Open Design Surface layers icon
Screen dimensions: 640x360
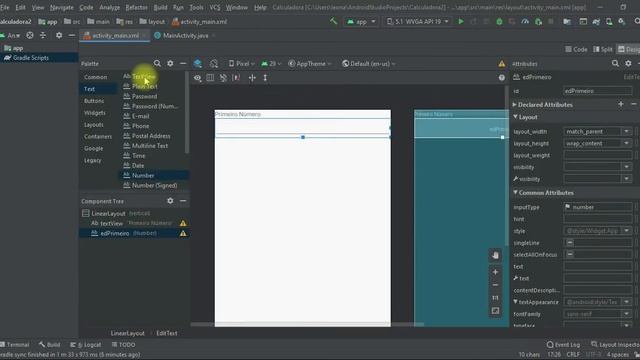198,64
